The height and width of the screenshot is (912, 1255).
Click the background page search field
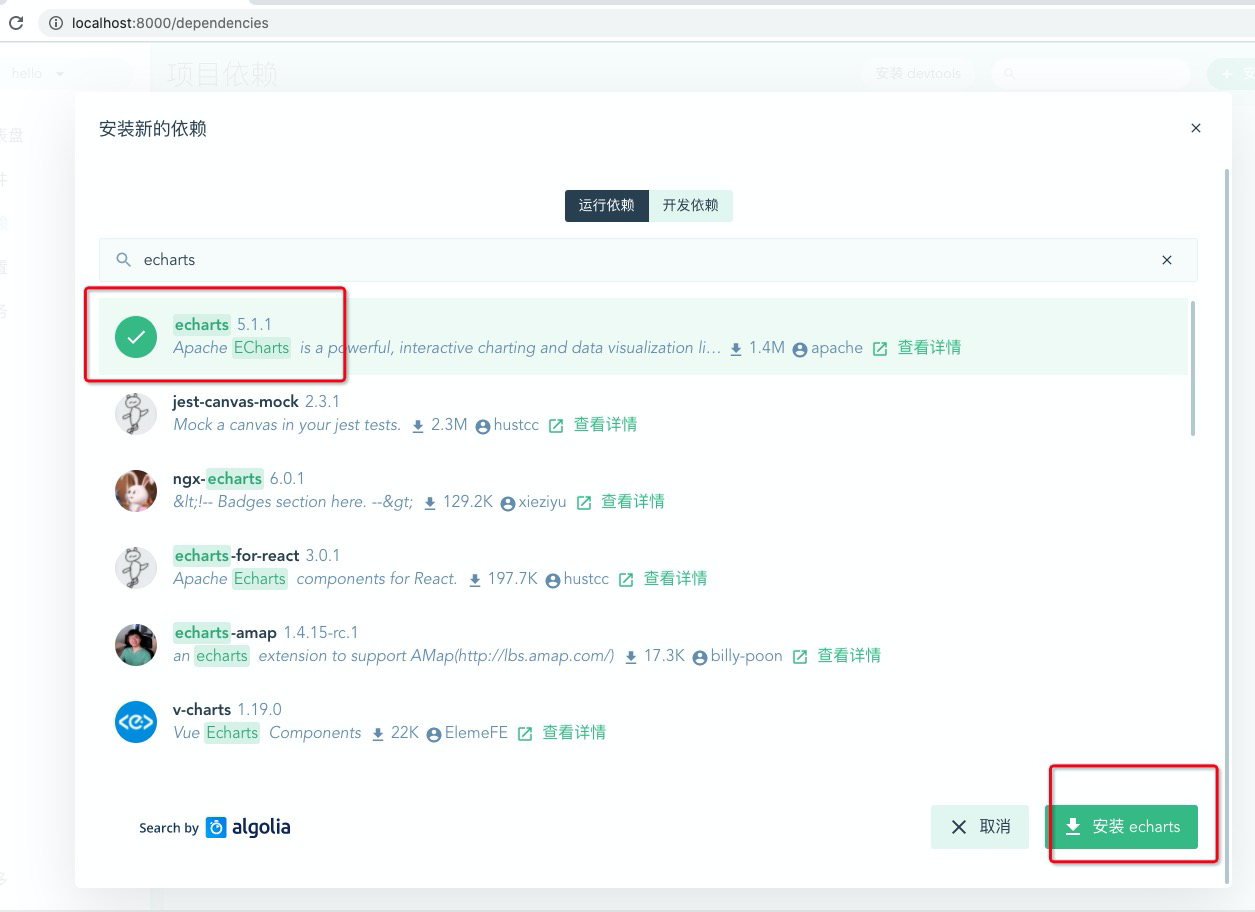pos(1091,74)
